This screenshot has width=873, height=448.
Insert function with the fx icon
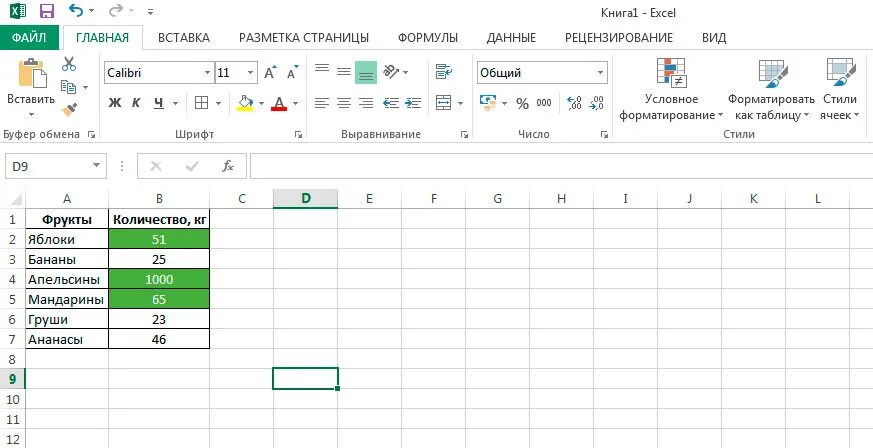(x=228, y=166)
